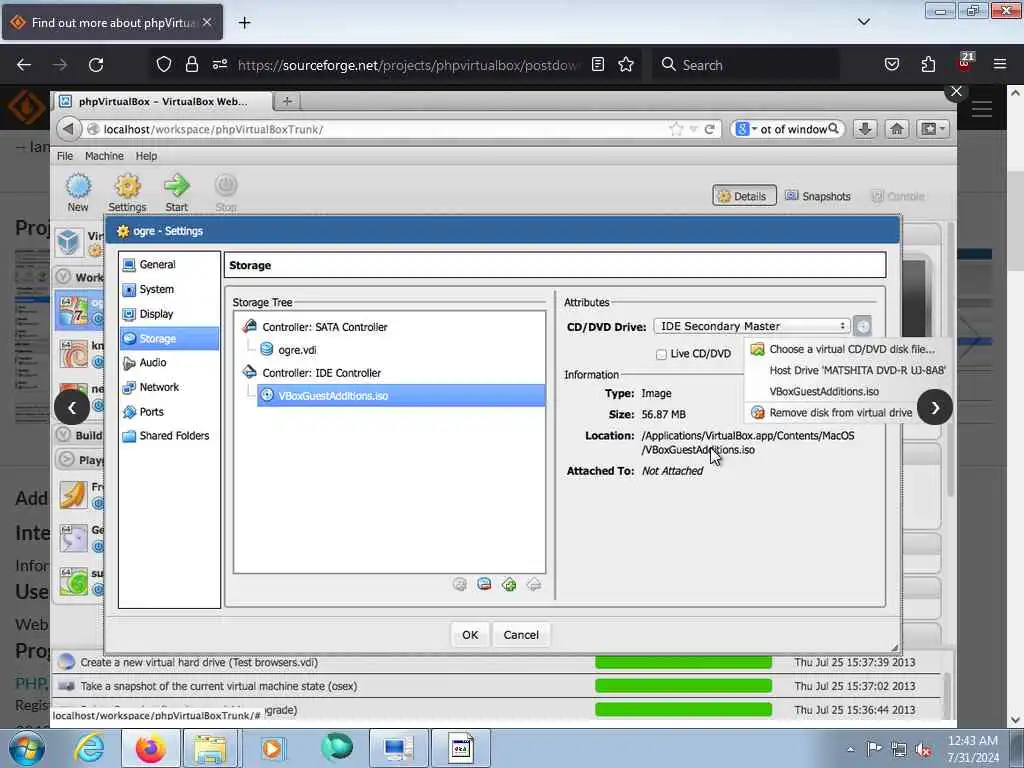Click the Firefox back arrow button
This screenshot has height=768, width=1024.
click(x=24, y=65)
